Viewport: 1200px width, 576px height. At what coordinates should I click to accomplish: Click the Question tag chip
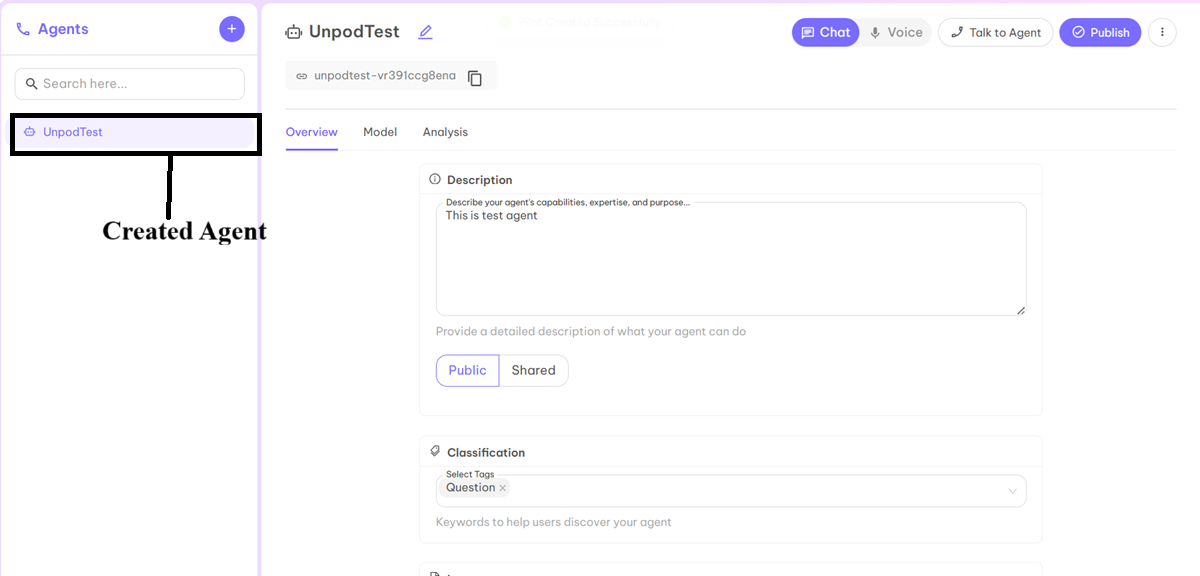click(475, 488)
